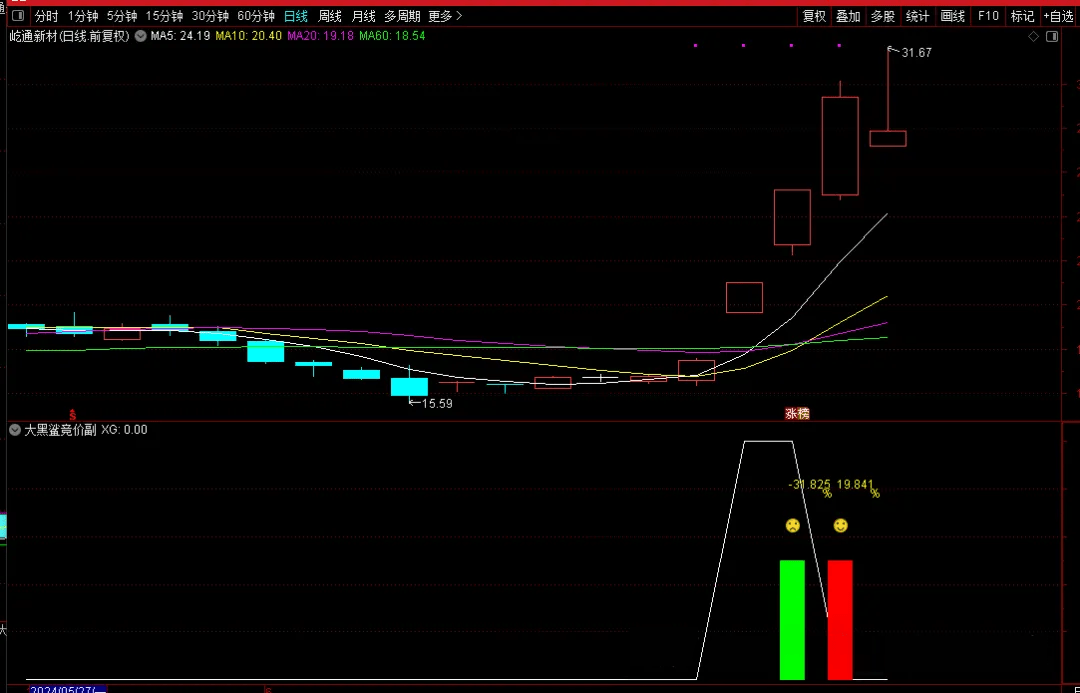Toggle the left sidebar panel icon

coord(18,16)
